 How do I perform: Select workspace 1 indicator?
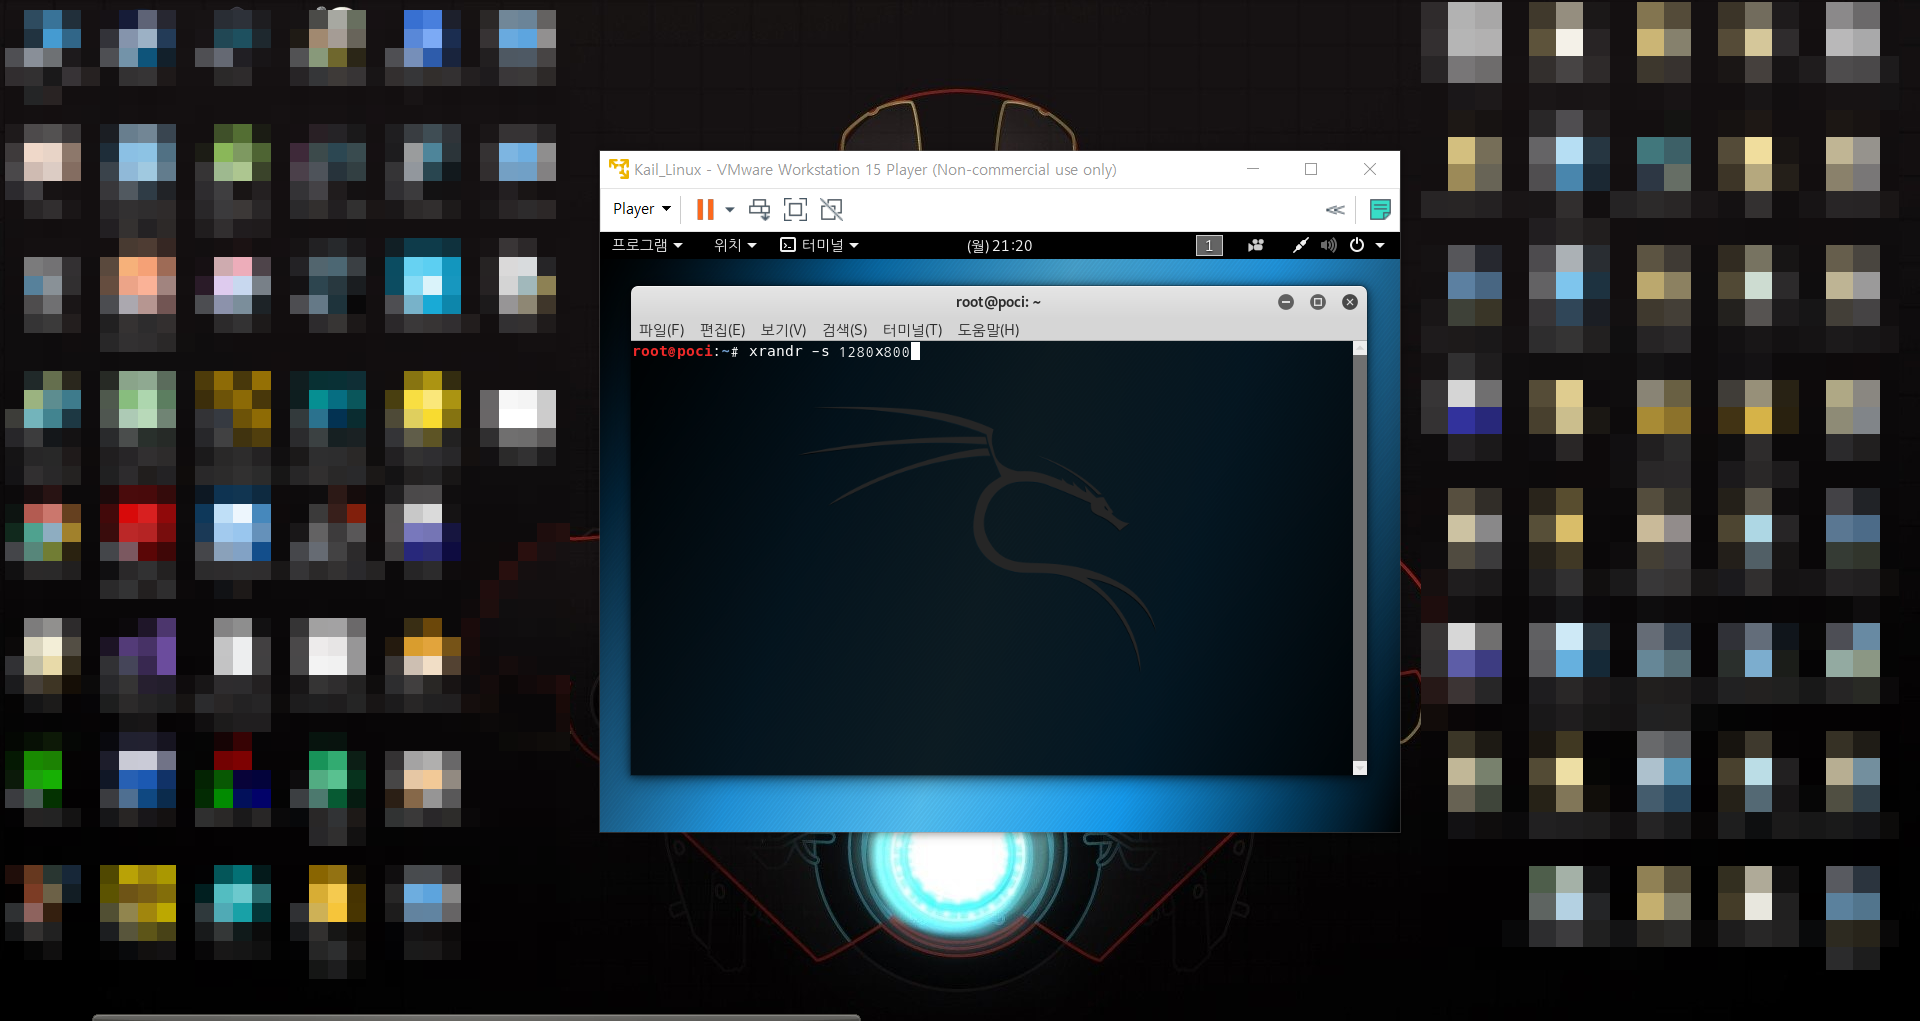1209,246
